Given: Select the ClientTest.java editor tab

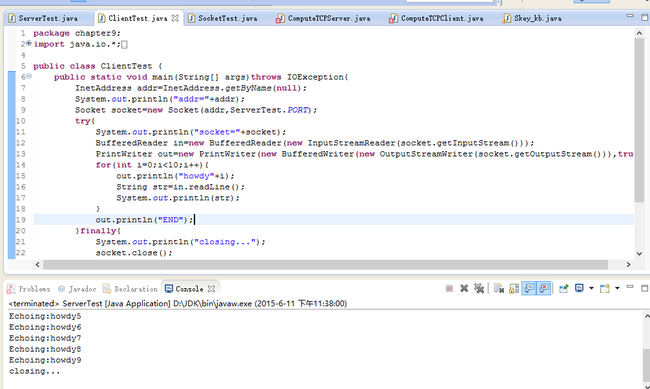Looking at the screenshot, I should [138, 18].
